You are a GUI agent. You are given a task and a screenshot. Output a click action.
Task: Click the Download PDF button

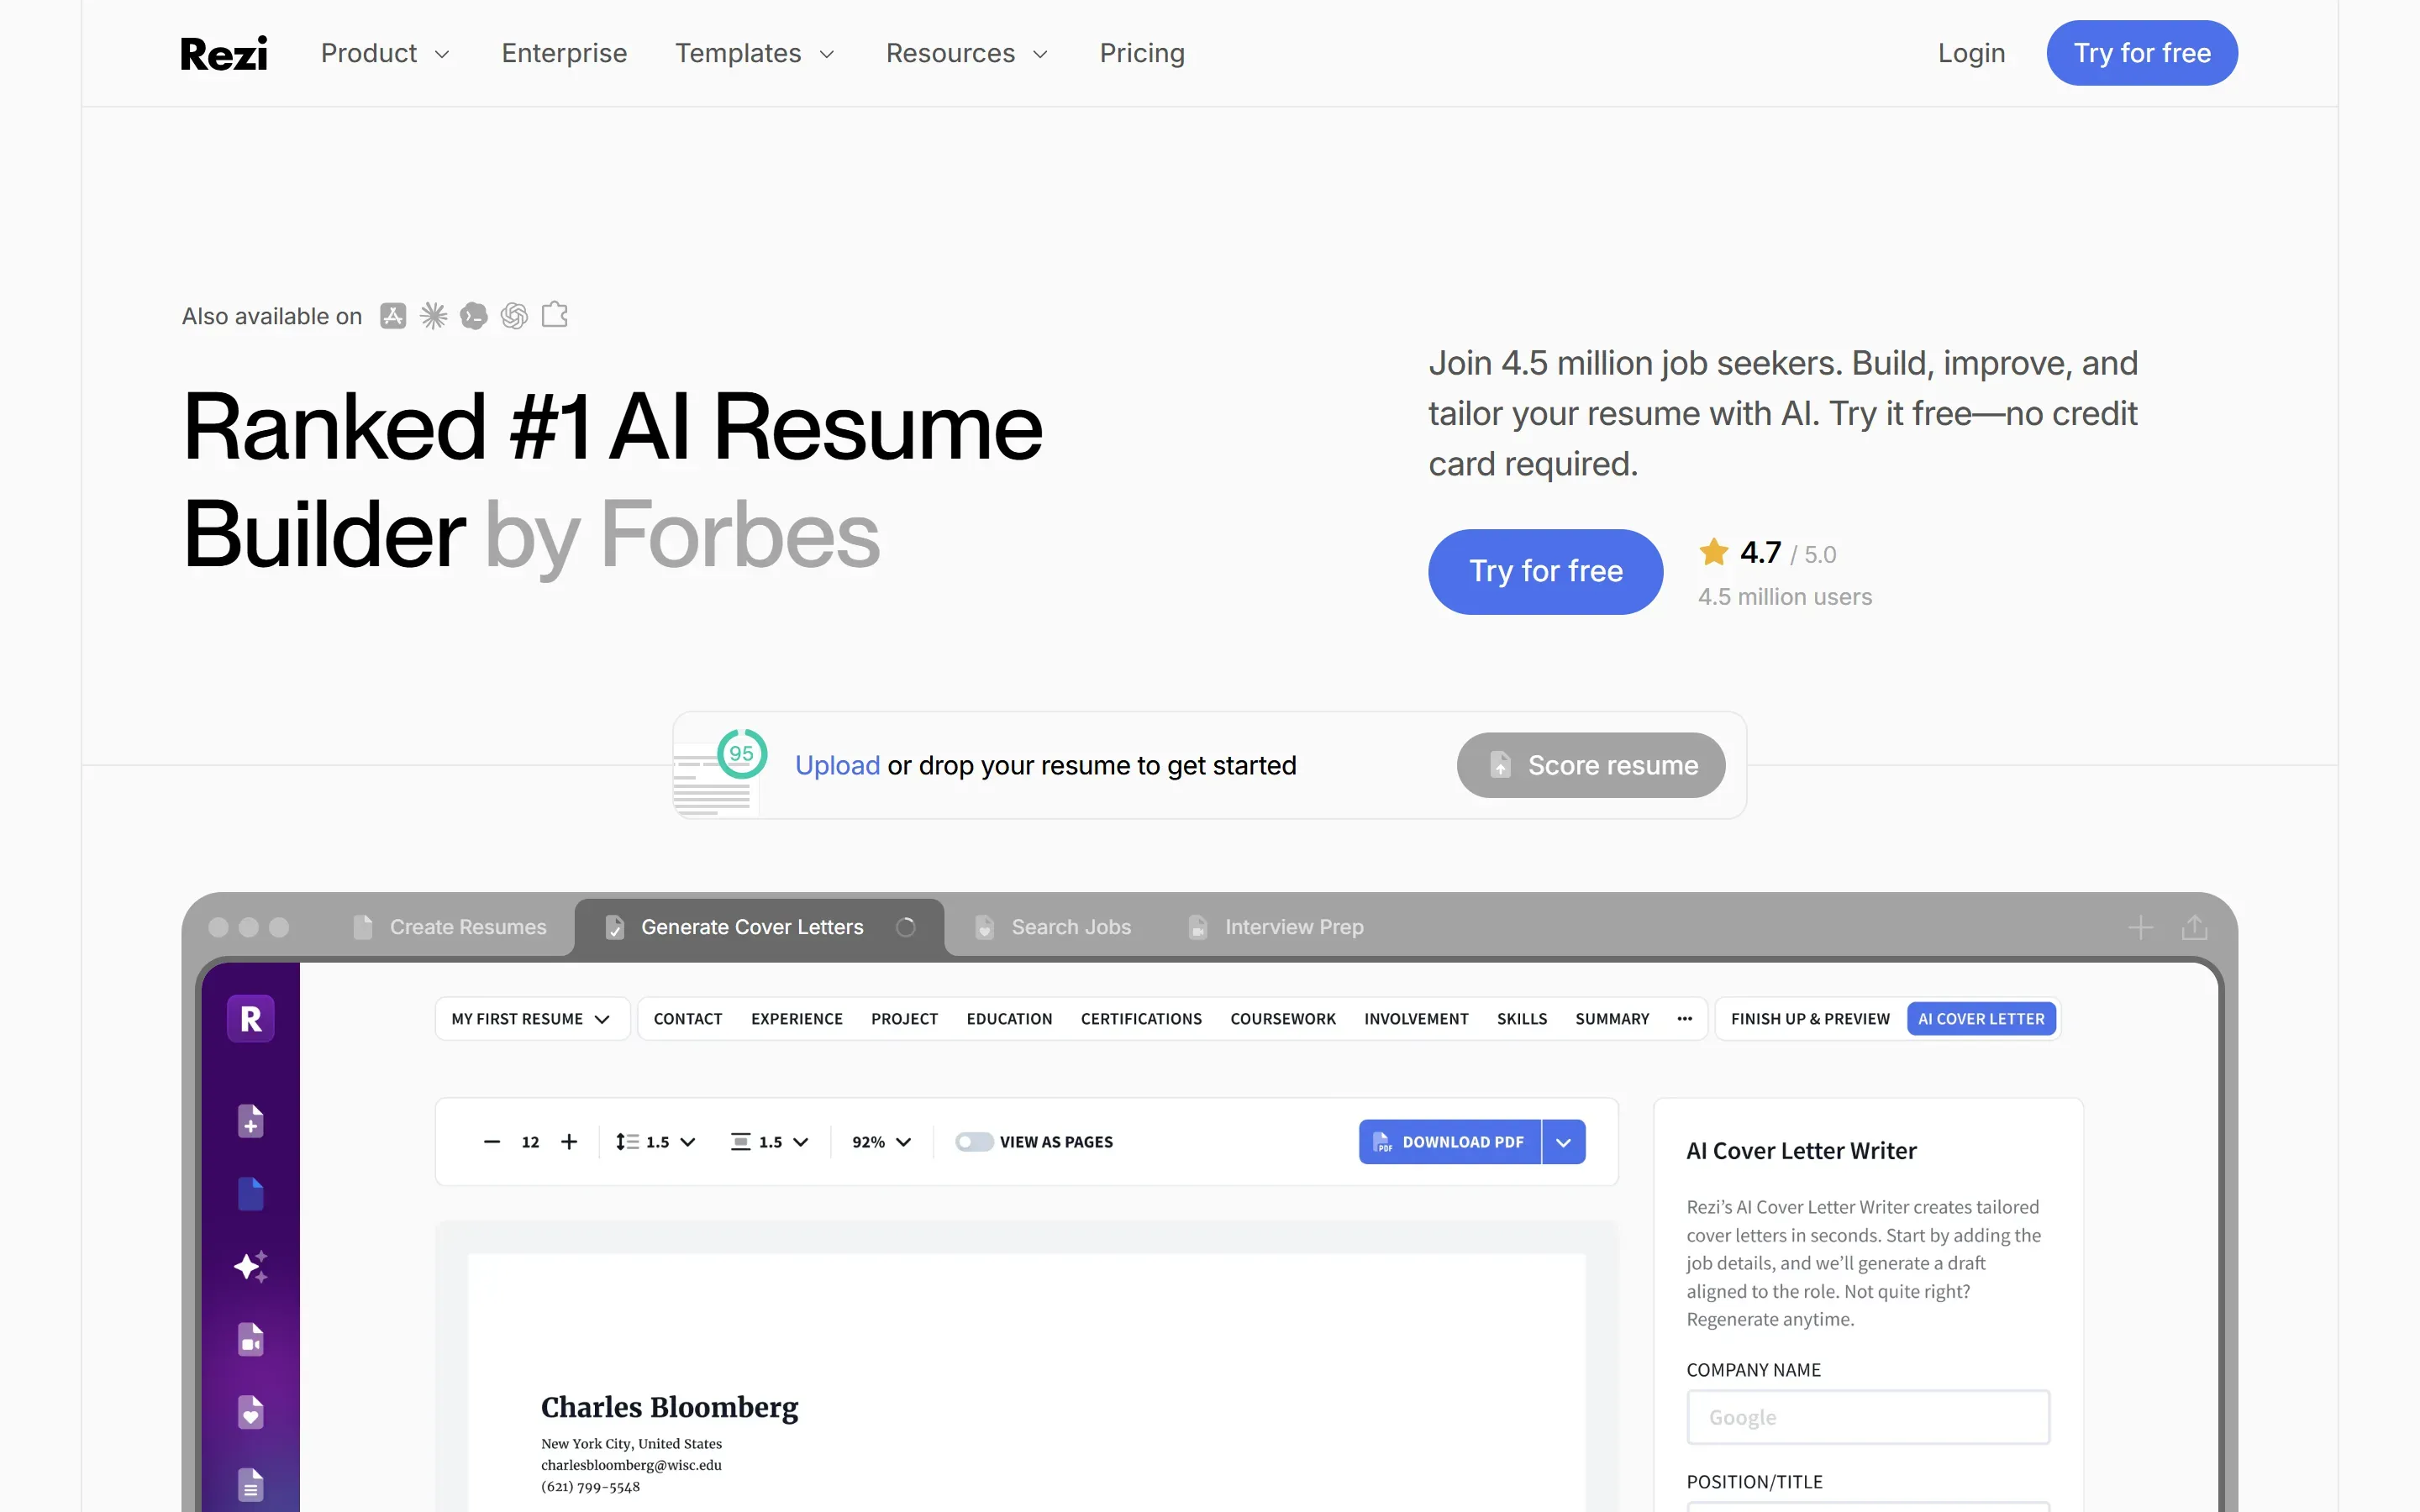pos(1449,1142)
